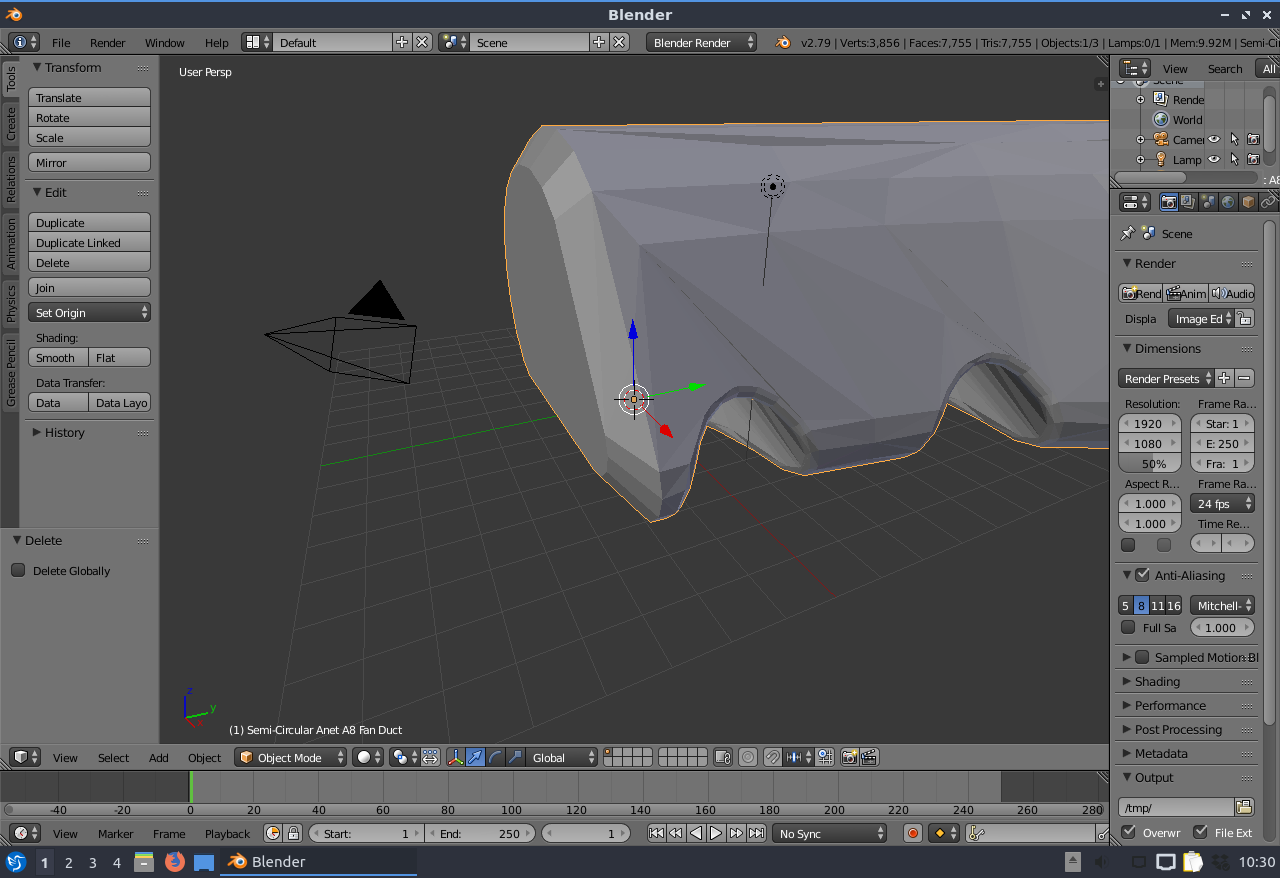Open the Render menu in top bar

108,42
